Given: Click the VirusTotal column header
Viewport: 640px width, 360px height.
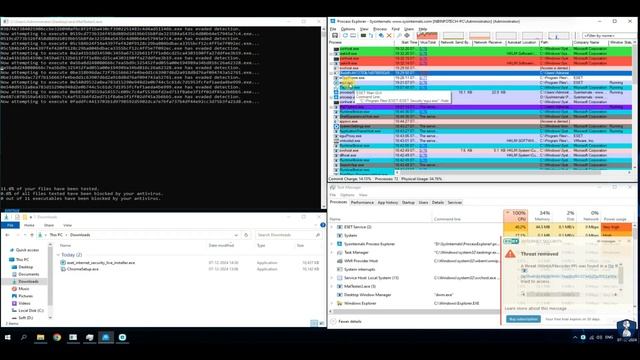Looking at the screenshot, I should 428,42.
